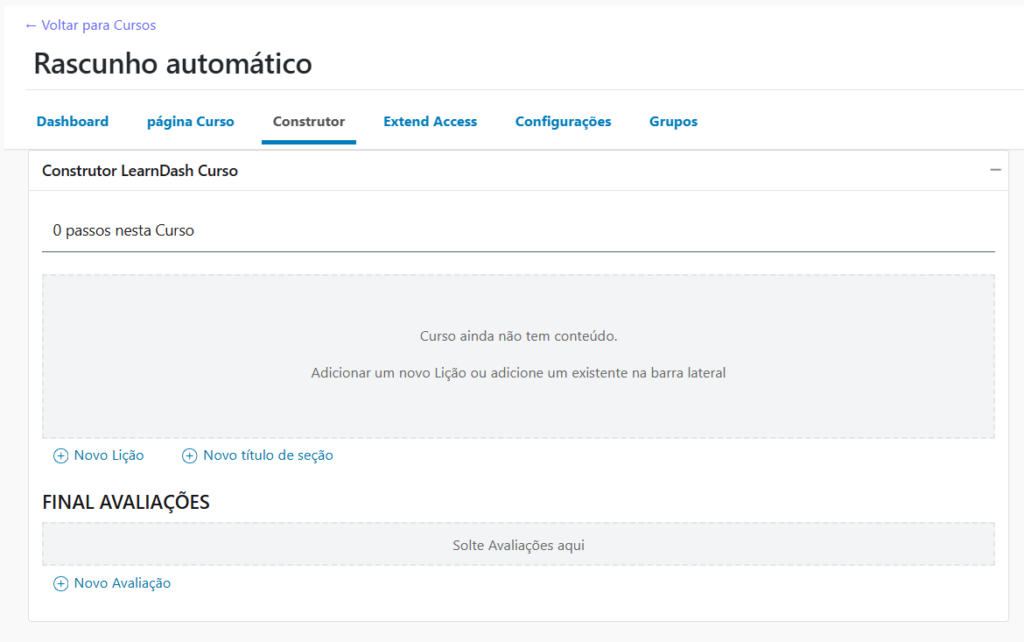Click the Novo Lição text link
The image size is (1024, 642).
tap(109, 456)
